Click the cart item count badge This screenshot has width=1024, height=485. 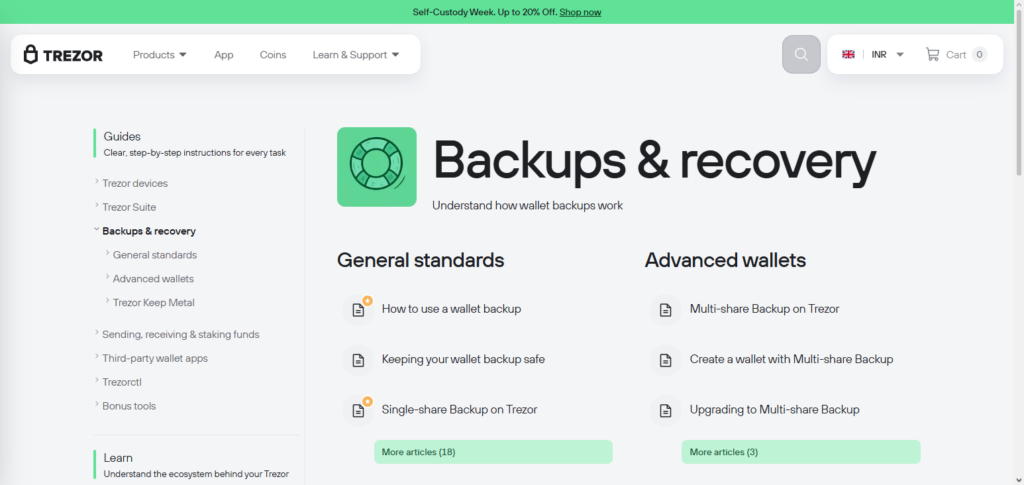[x=979, y=54]
